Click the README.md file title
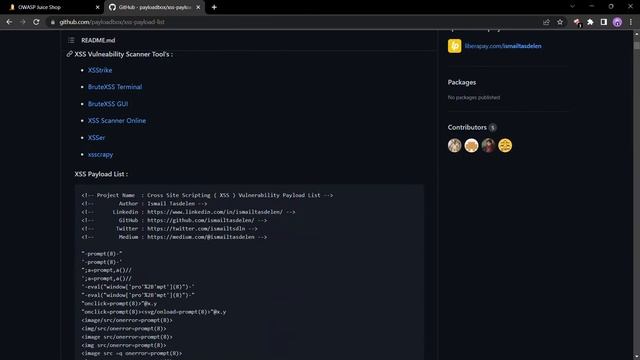This screenshot has width=640, height=360. 98,40
